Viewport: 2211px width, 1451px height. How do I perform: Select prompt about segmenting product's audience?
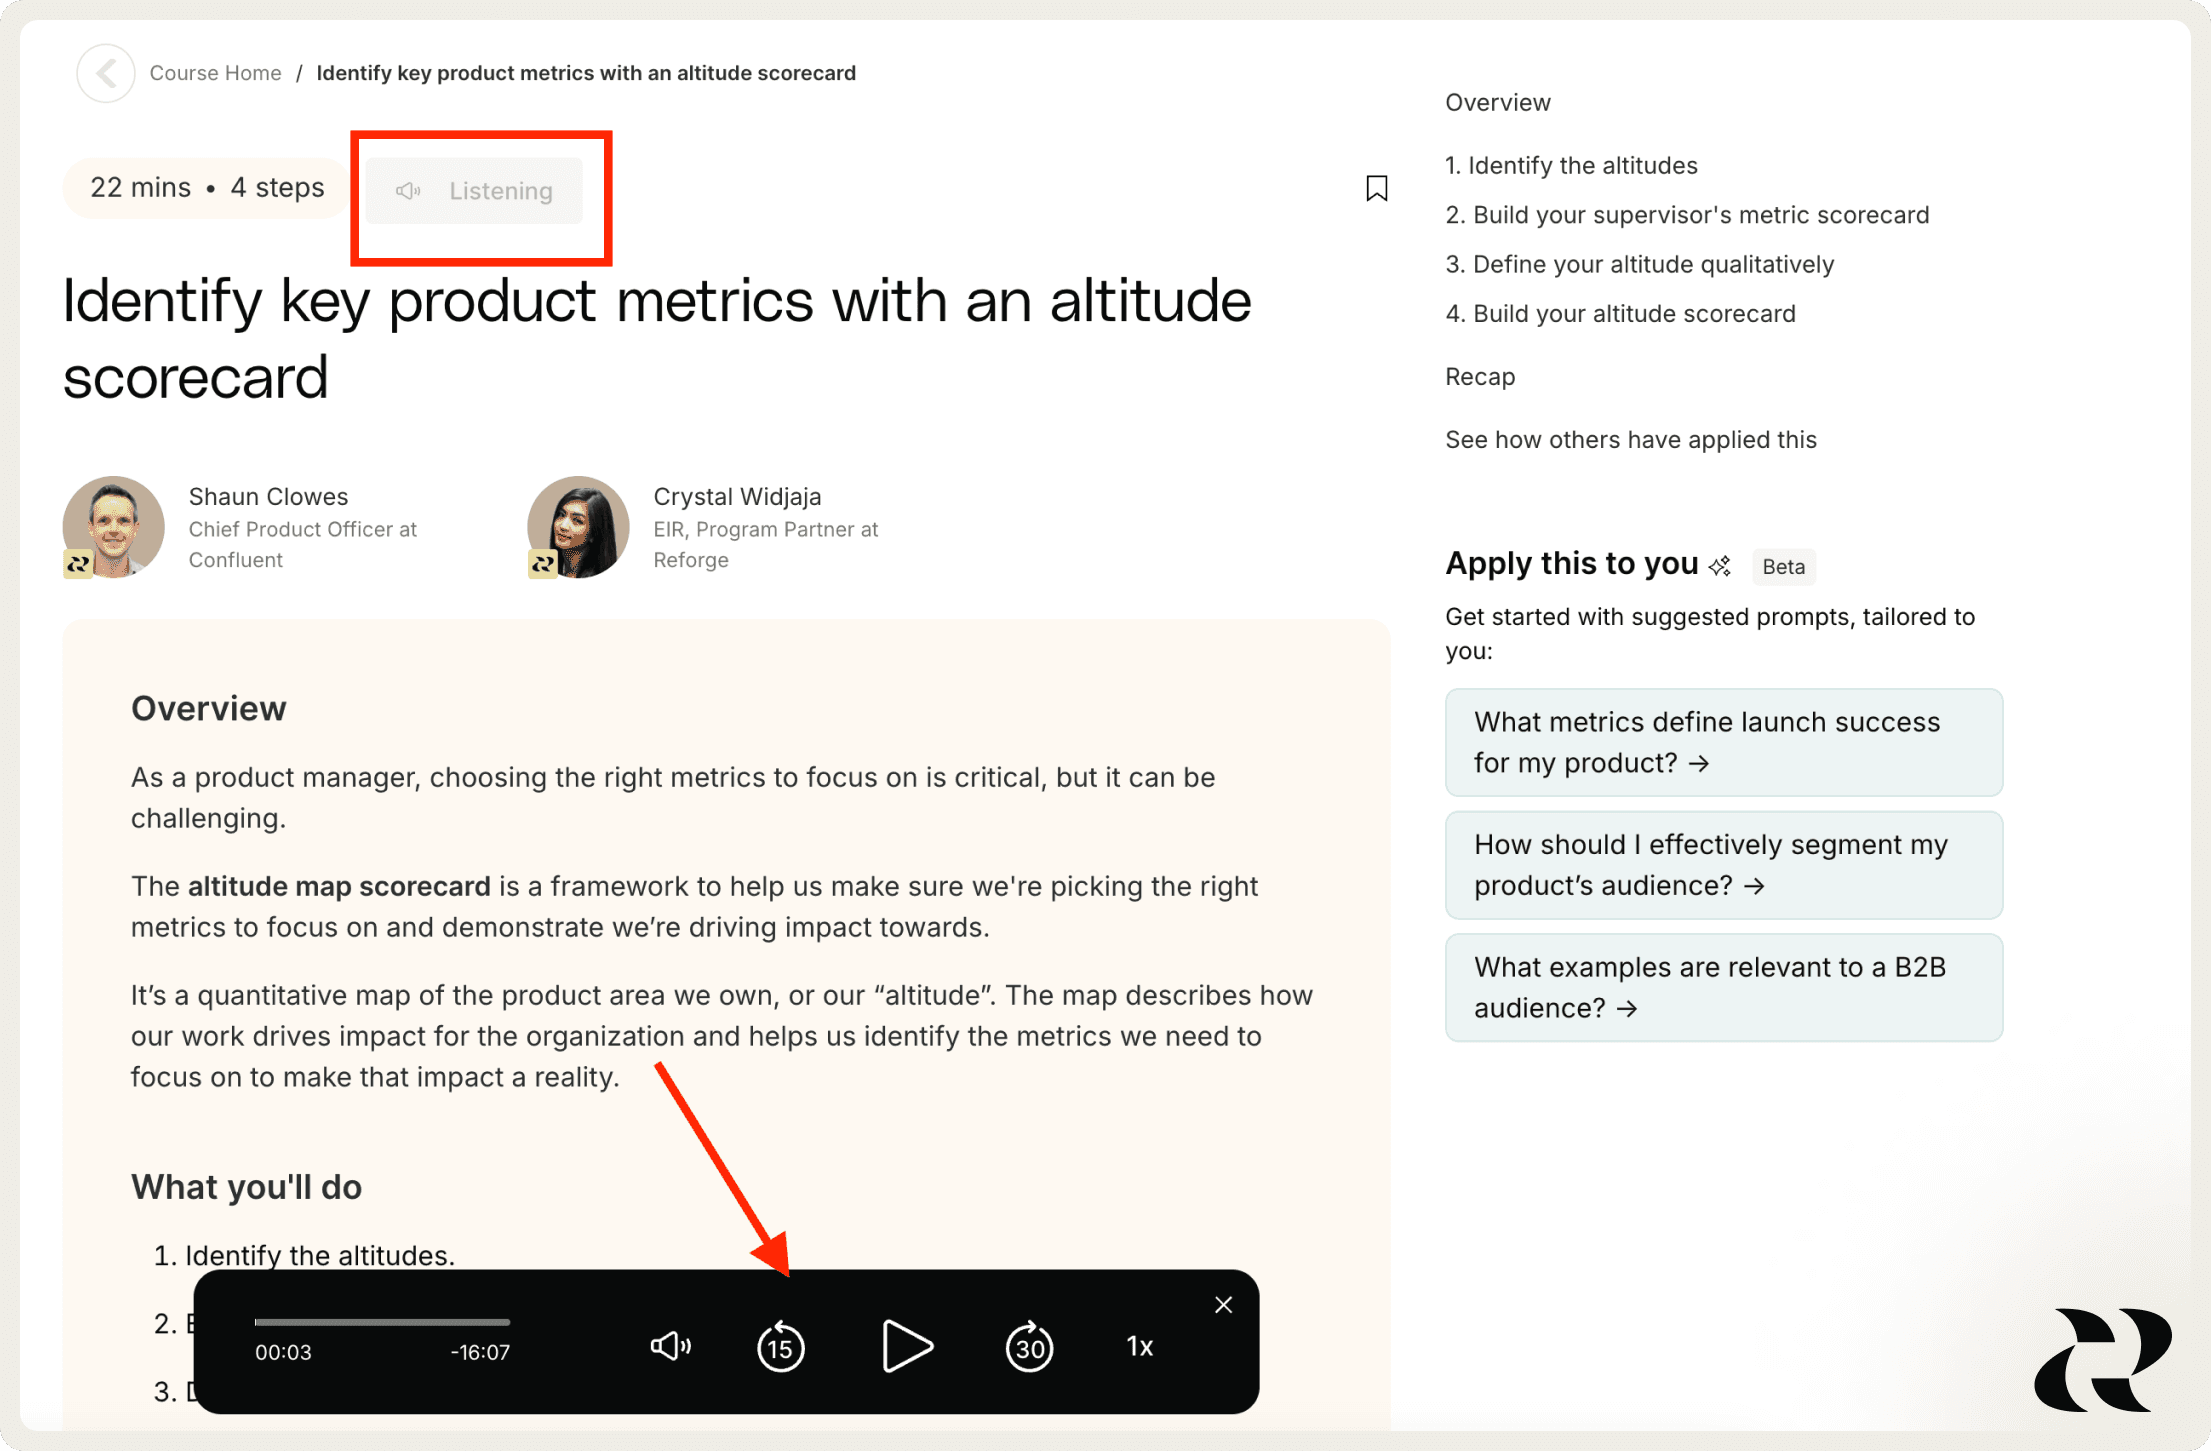pyautogui.click(x=1723, y=865)
